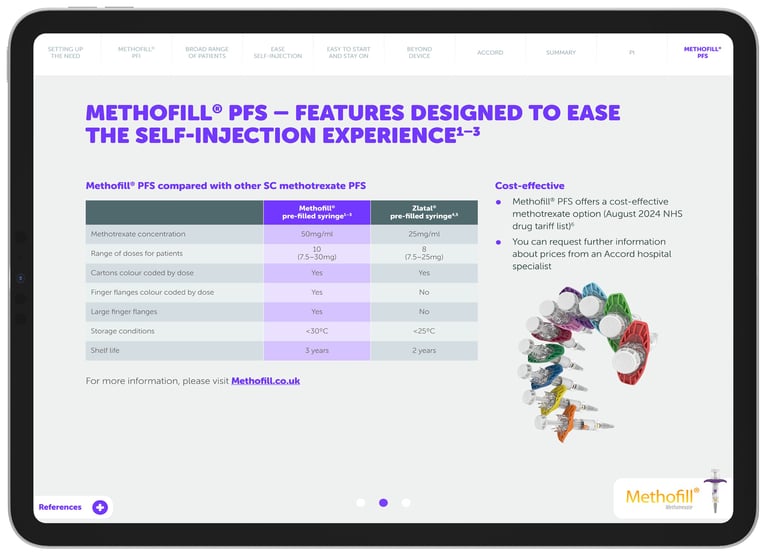
Task: Click the 10 (7.5–30mg) cell
Action: (317, 253)
